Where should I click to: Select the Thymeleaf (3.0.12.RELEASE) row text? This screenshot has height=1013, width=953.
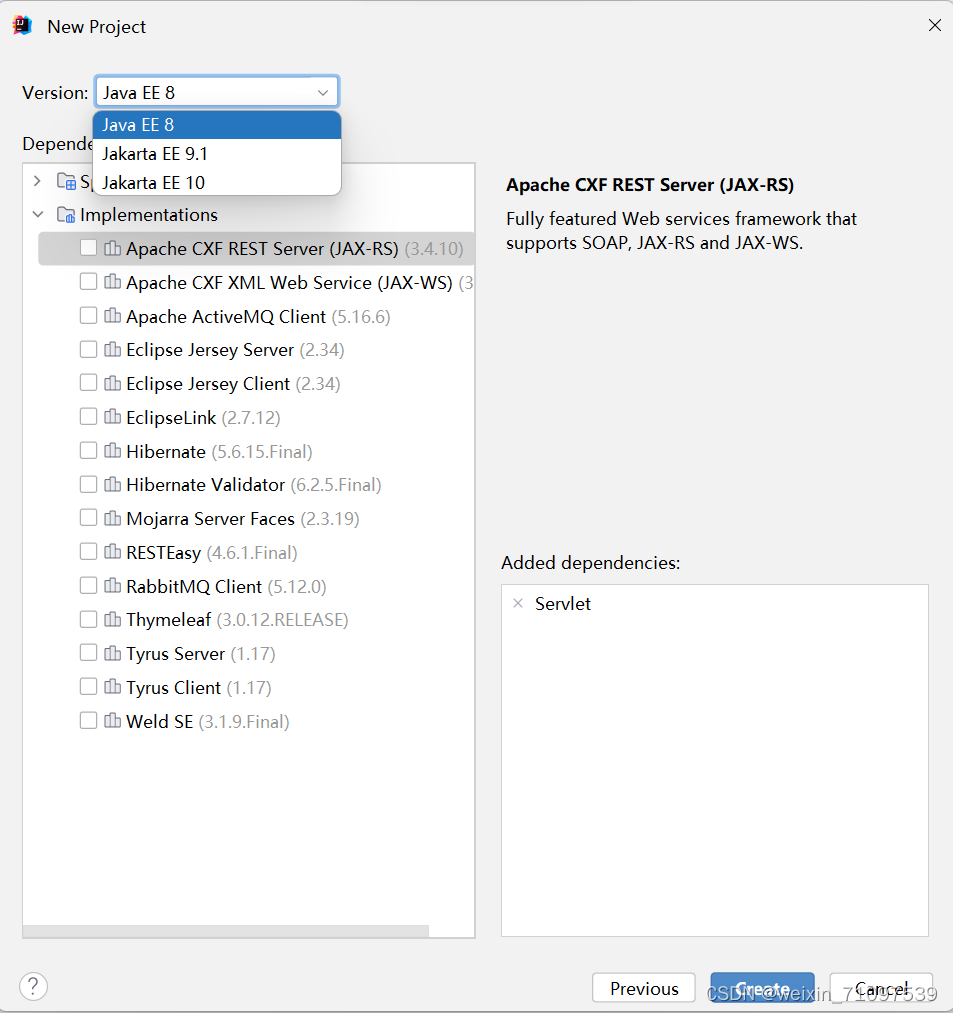tap(237, 620)
